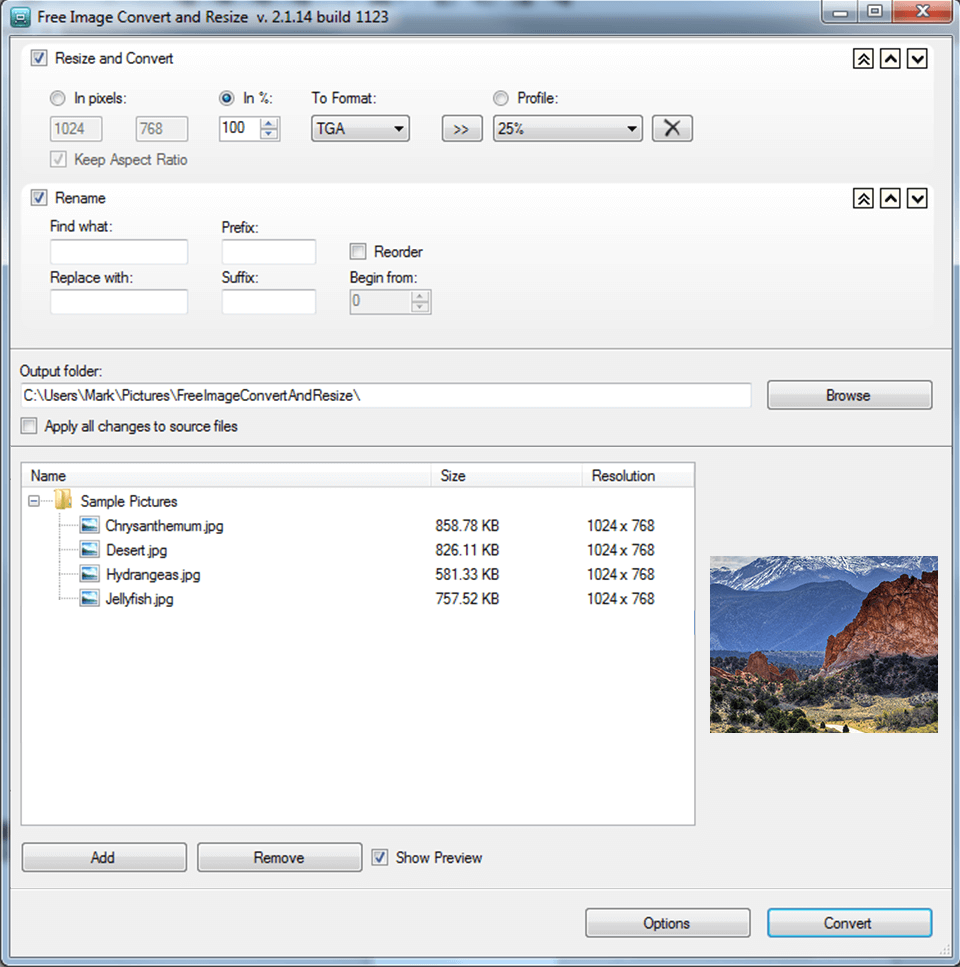Click the X icon to delete the profile
This screenshot has height=967, width=960.
671,128
